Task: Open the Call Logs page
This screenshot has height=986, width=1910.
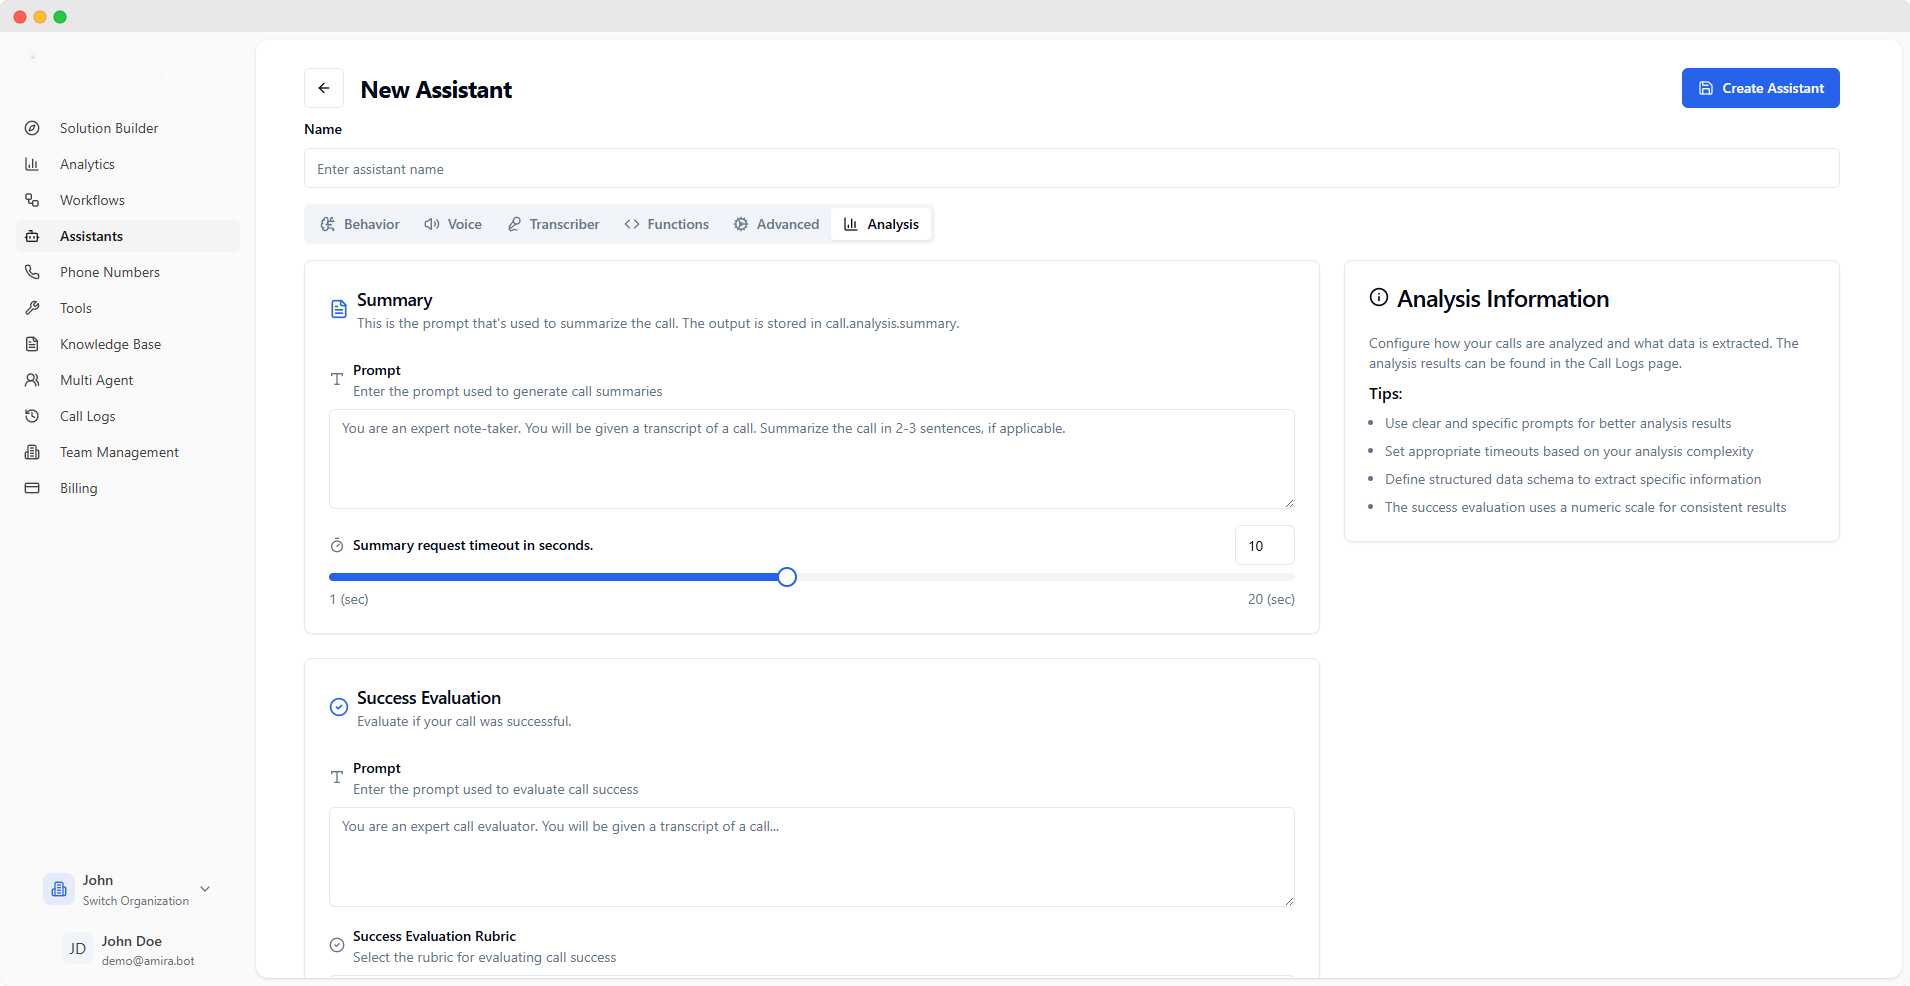Action: [x=86, y=416]
